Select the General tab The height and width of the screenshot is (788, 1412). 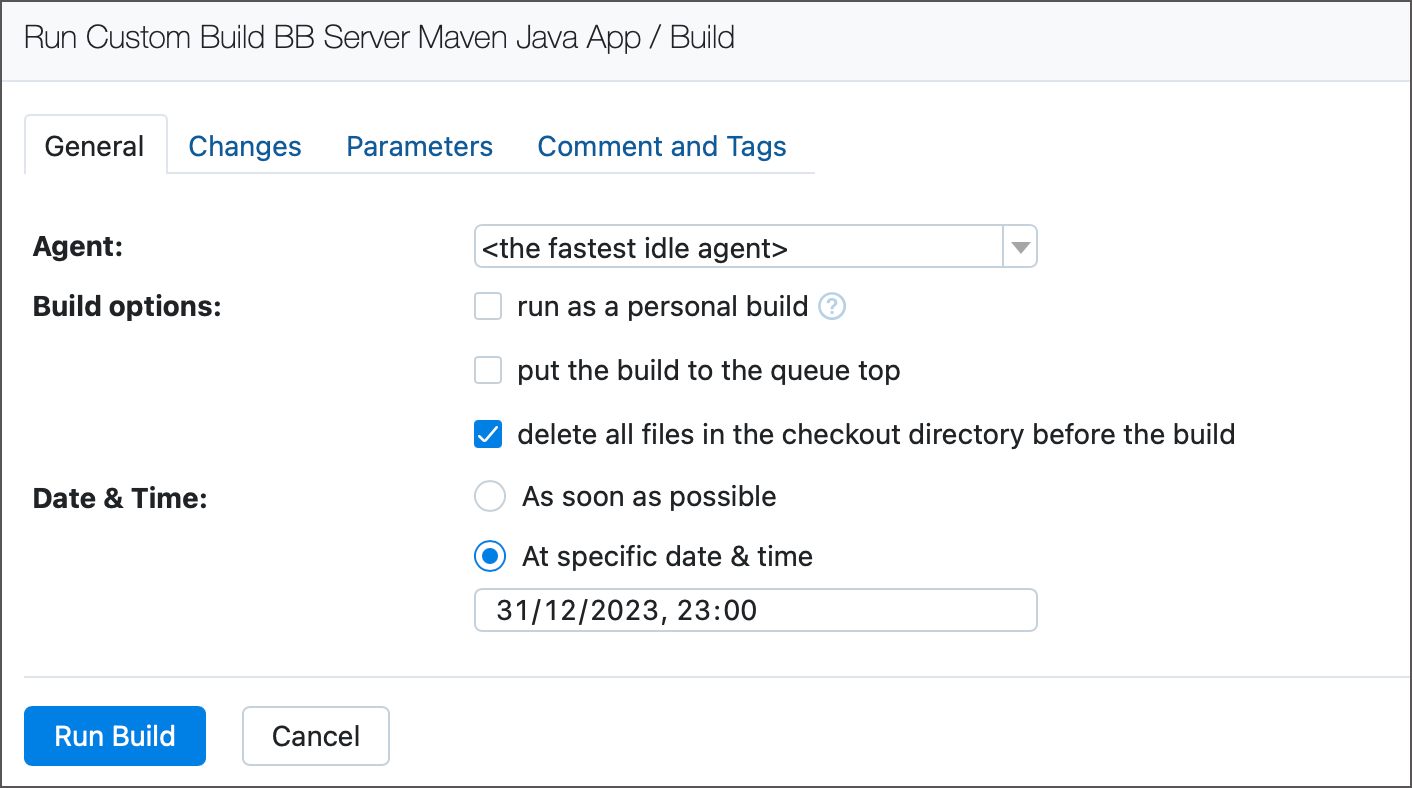click(94, 146)
